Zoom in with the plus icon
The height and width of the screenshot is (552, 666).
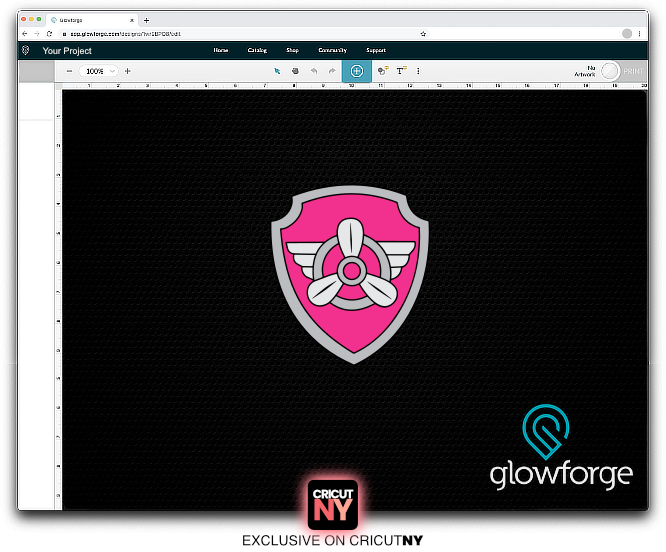click(127, 71)
